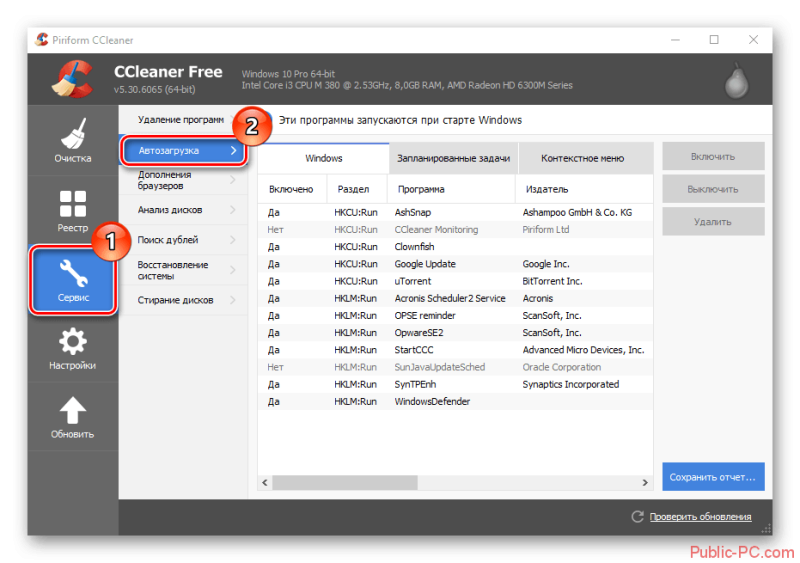Click the refresh icon beside Проверить обновления

point(637,517)
